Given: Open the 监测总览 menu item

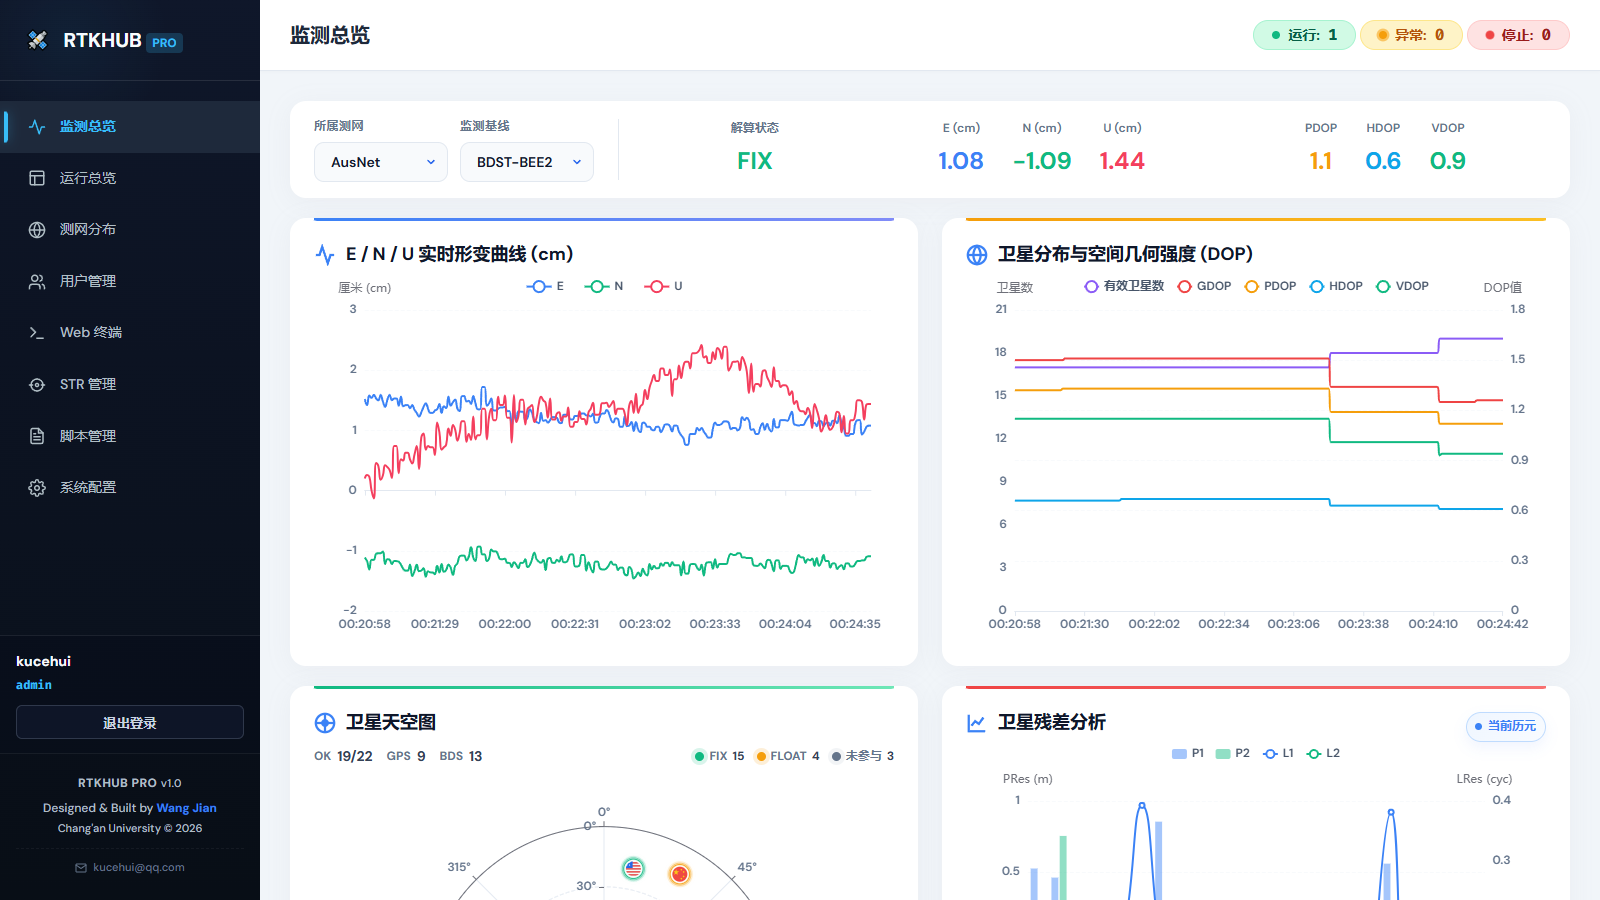Looking at the screenshot, I should [130, 127].
